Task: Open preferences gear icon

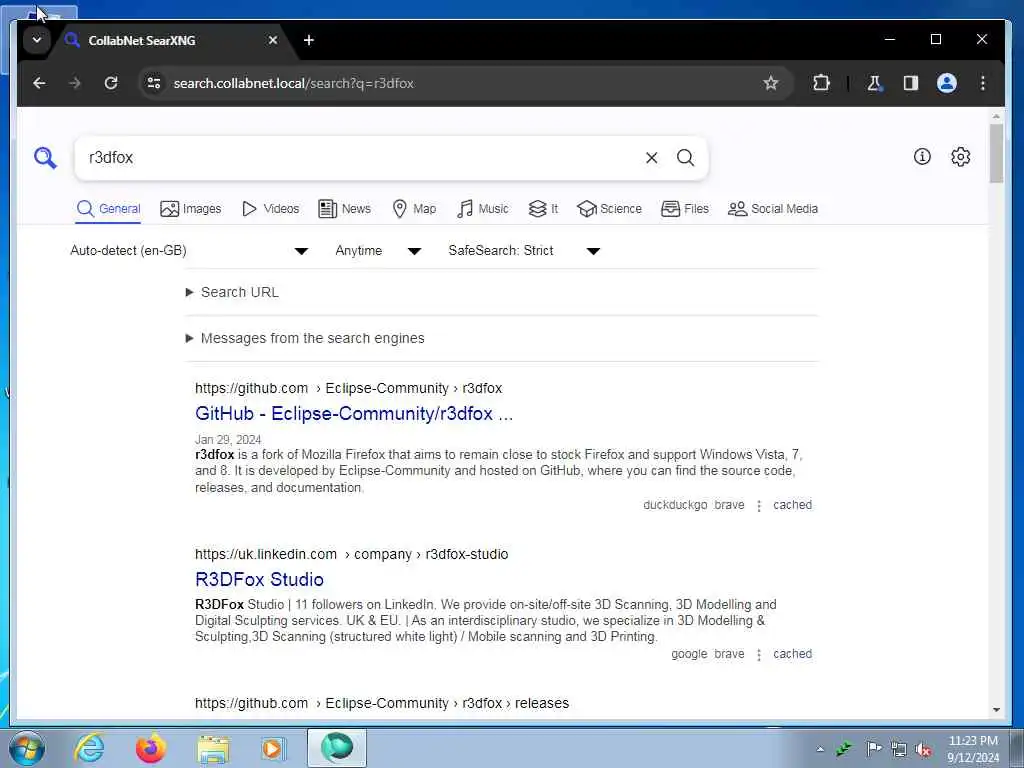Action: (960, 157)
